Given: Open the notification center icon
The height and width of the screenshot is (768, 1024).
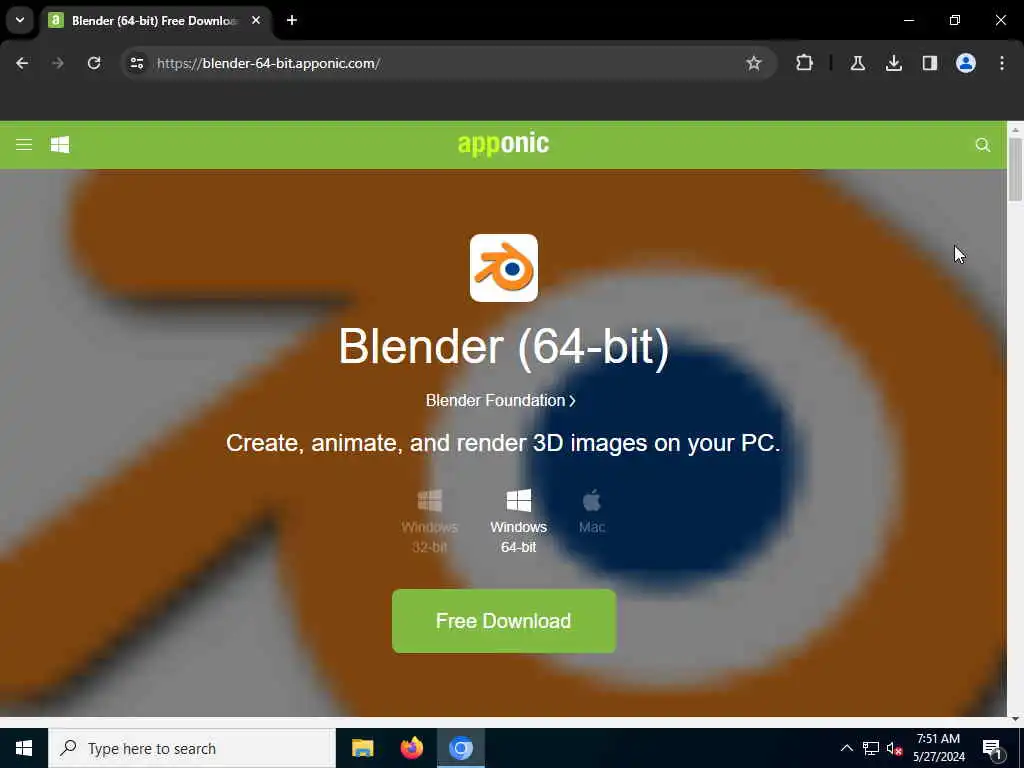Looking at the screenshot, I should click(x=993, y=749).
